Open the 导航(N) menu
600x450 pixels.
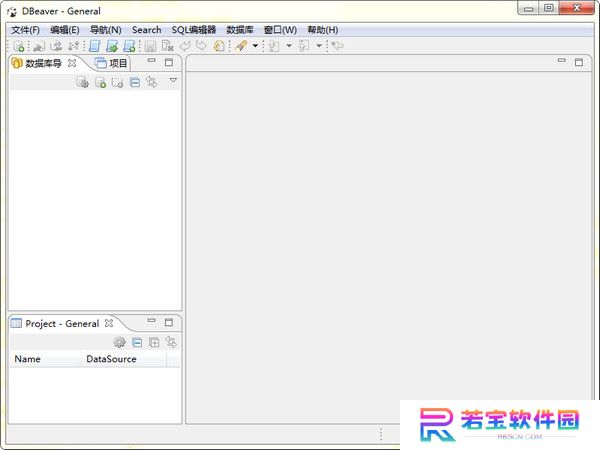tap(106, 30)
